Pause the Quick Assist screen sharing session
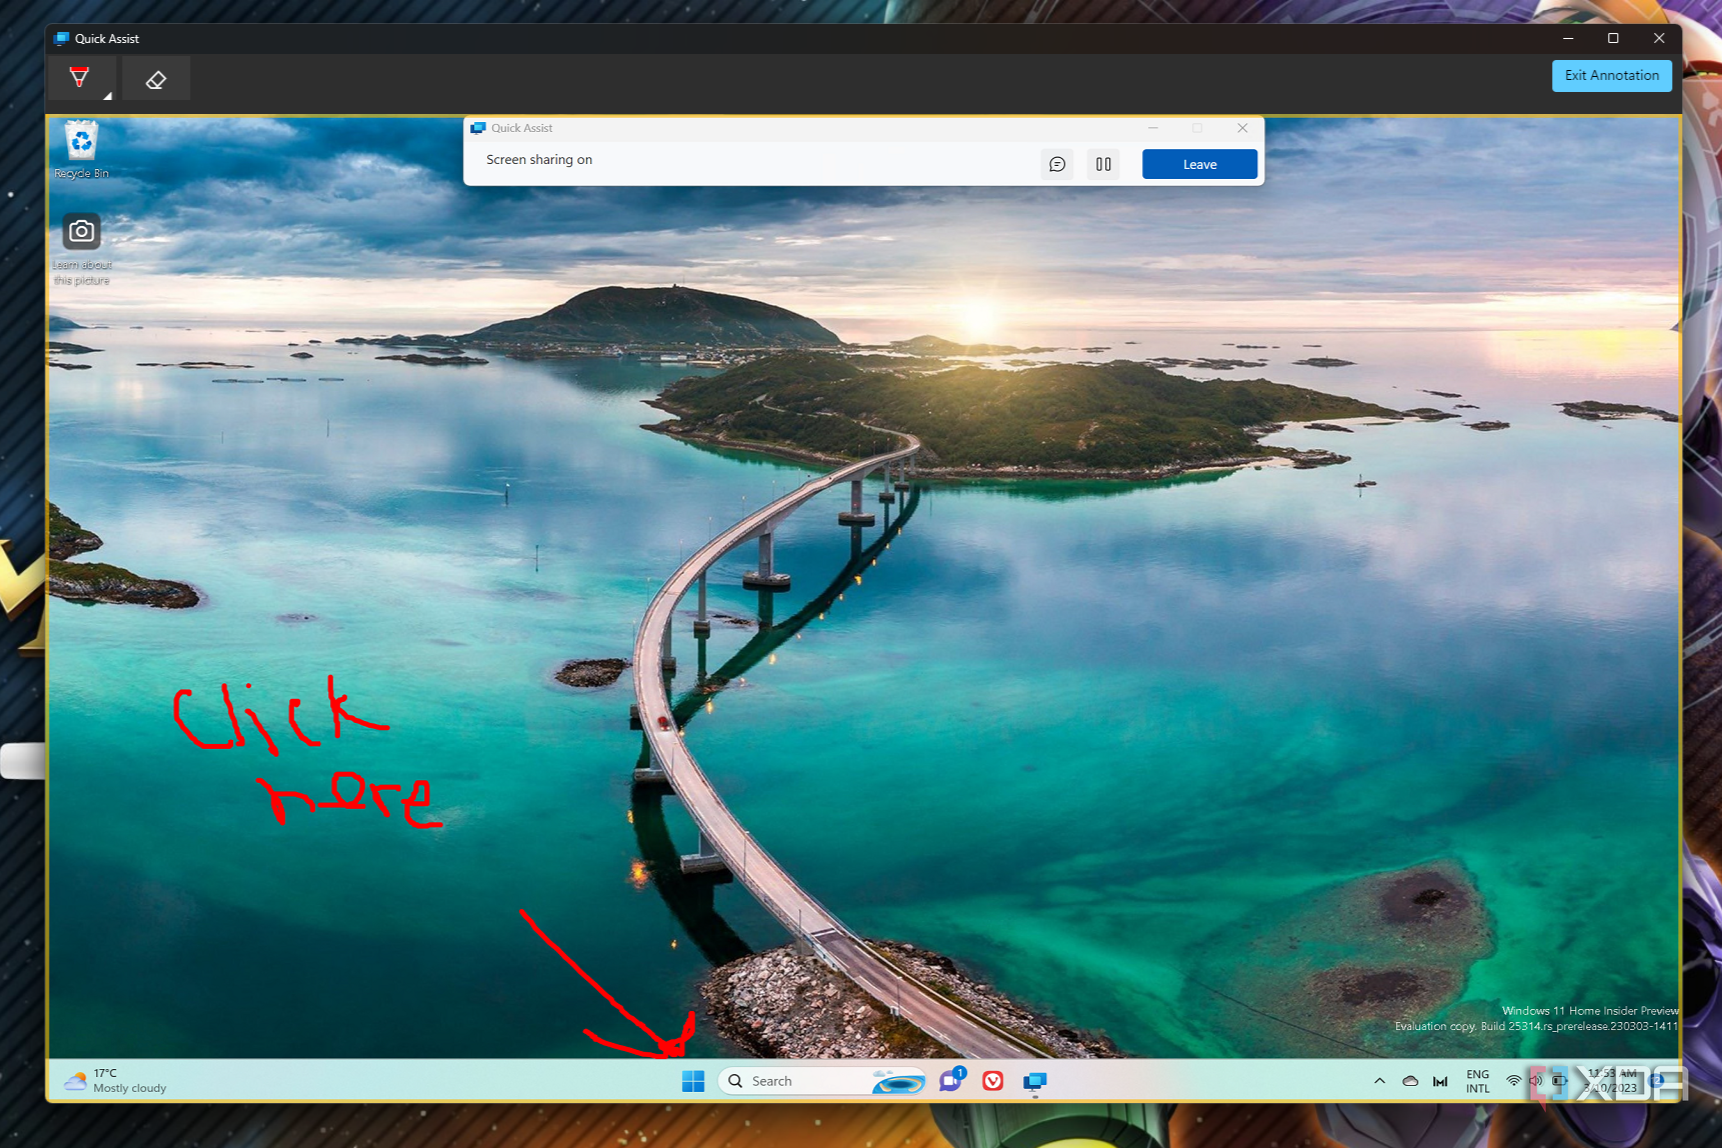The width and height of the screenshot is (1722, 1148). point(1103,164)
